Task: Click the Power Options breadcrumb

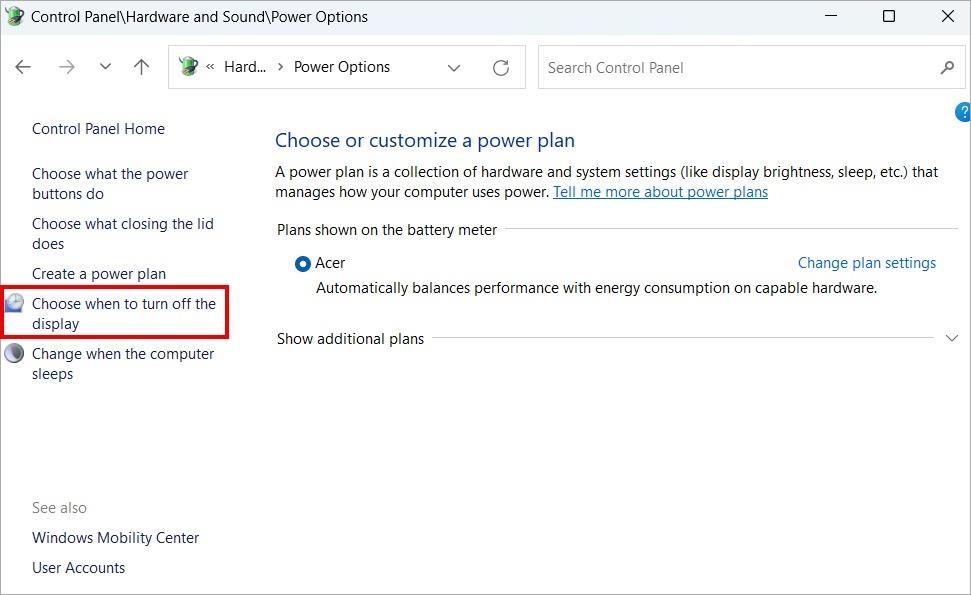Action: (x=342, y=67)
